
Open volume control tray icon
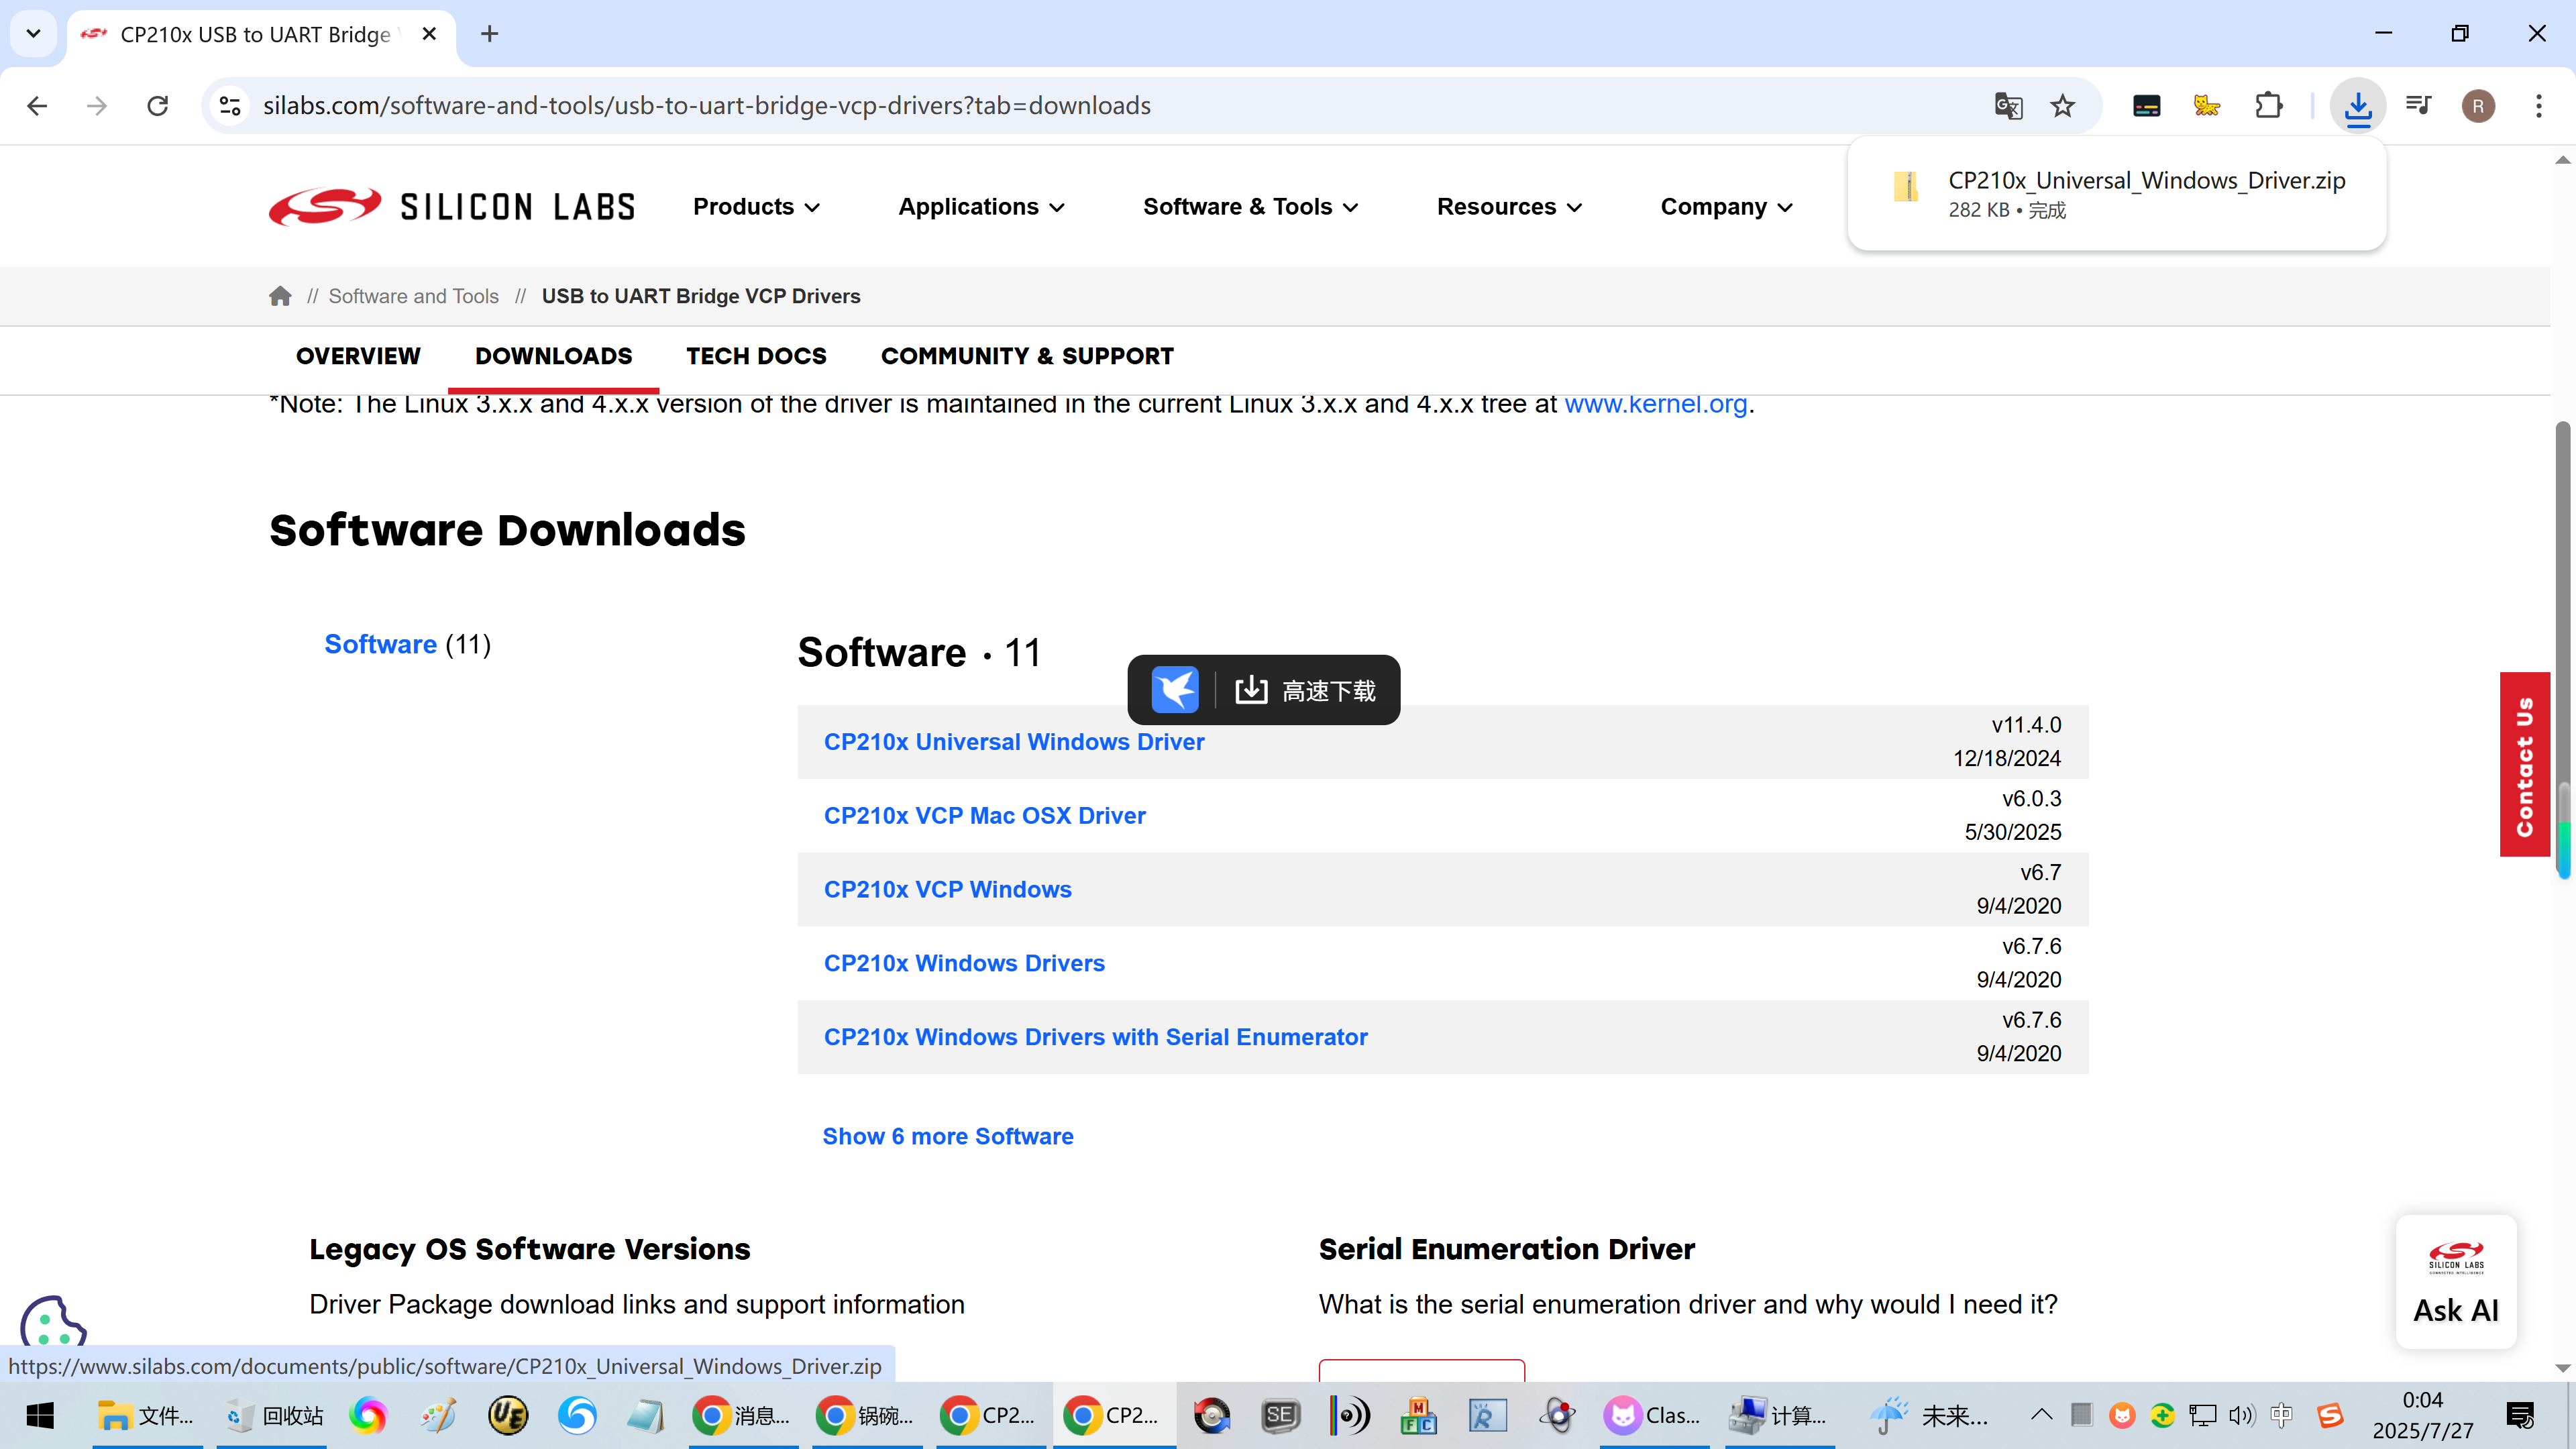[x=2241, y=1415]
